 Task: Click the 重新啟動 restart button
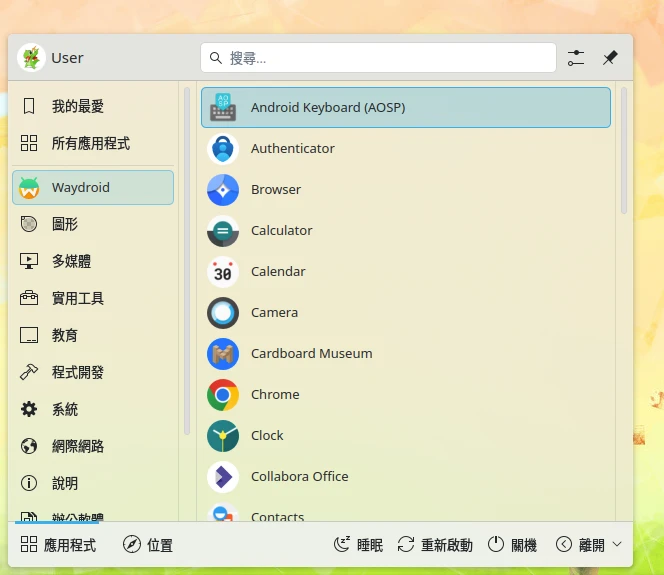pyautogui.click(x=435, y=545)
